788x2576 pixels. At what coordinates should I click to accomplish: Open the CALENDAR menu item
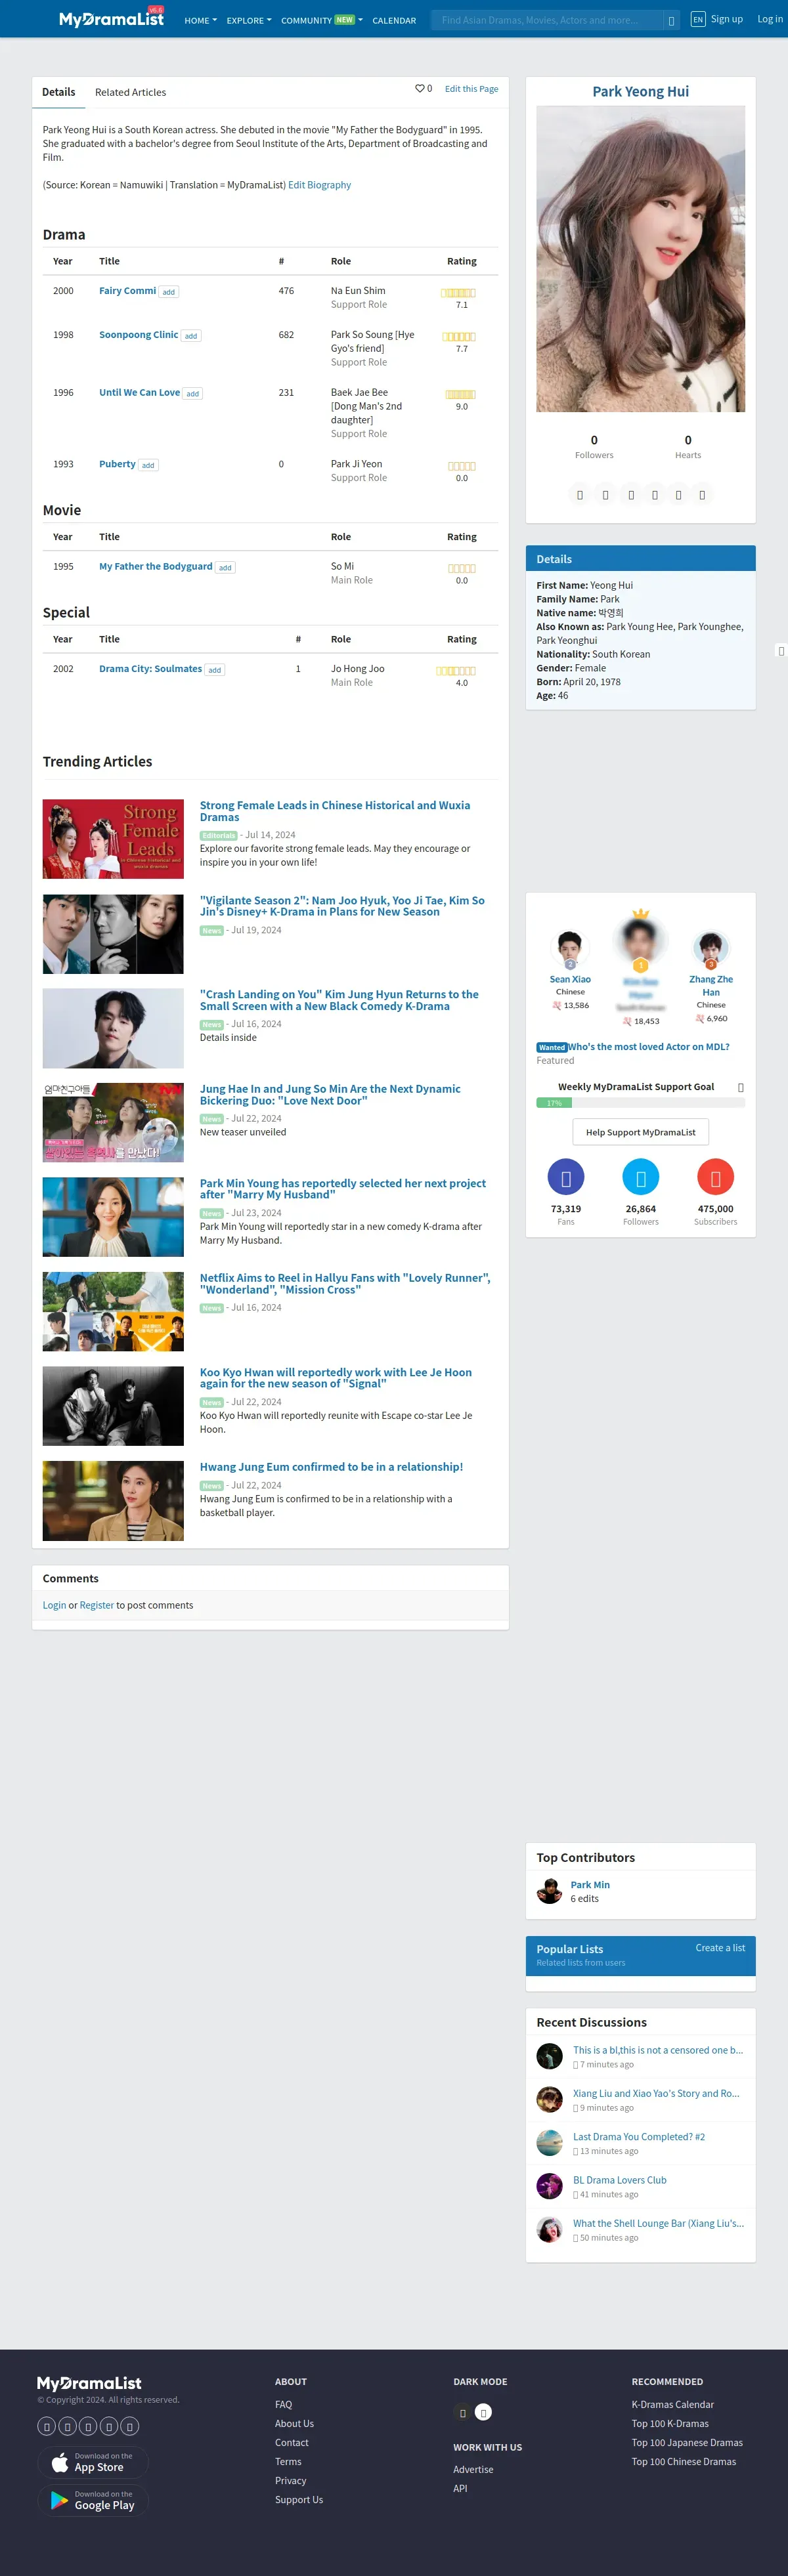click(x=394, y=20)
